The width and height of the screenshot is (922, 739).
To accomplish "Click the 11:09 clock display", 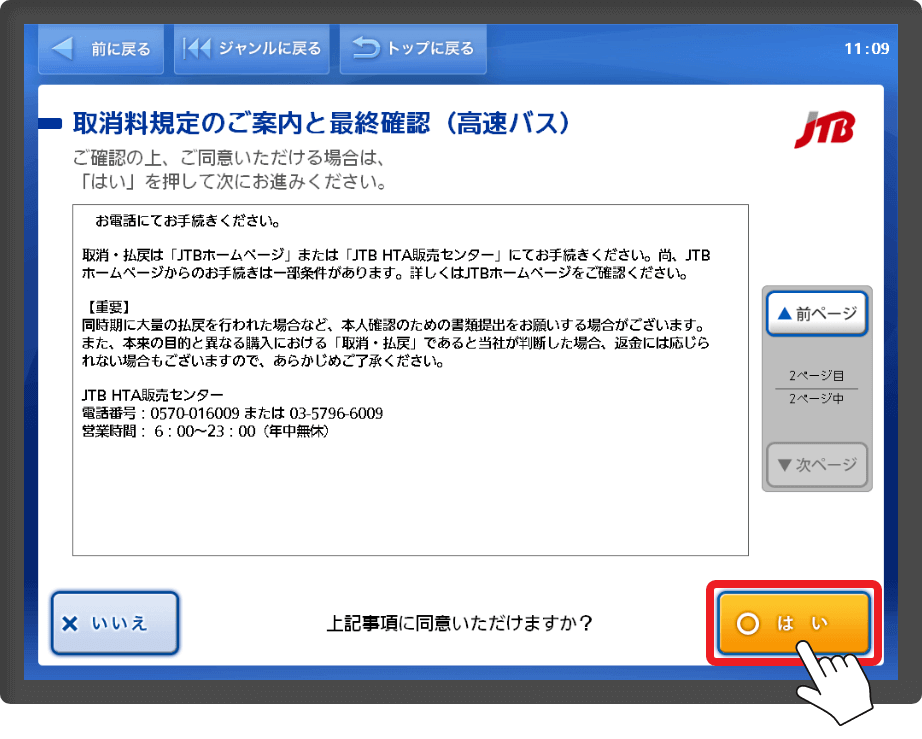I will point(866,48).
